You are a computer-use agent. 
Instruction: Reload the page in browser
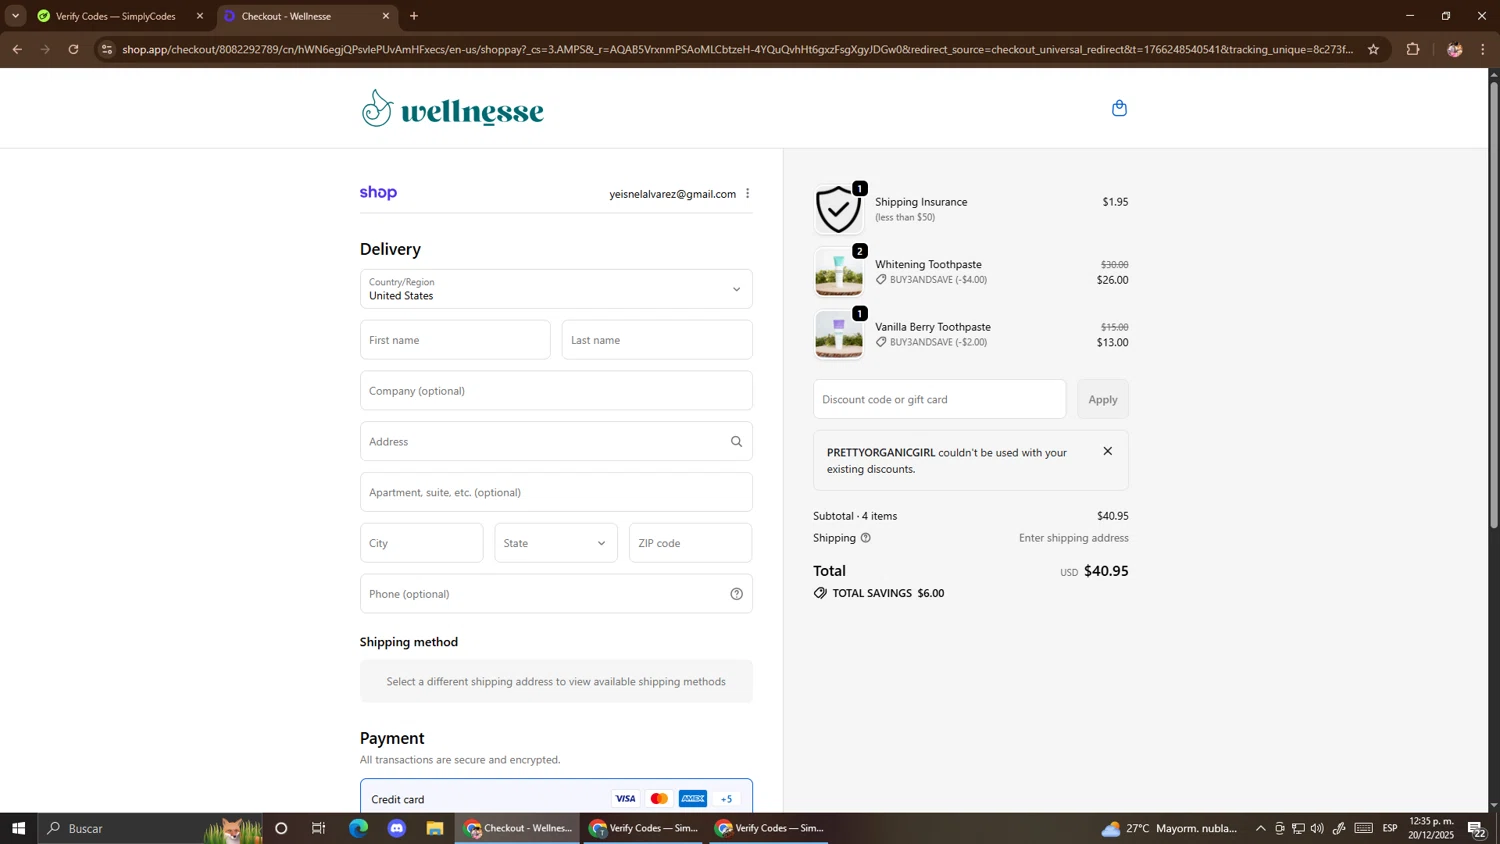pyautogui.click(x=73, y=49)
